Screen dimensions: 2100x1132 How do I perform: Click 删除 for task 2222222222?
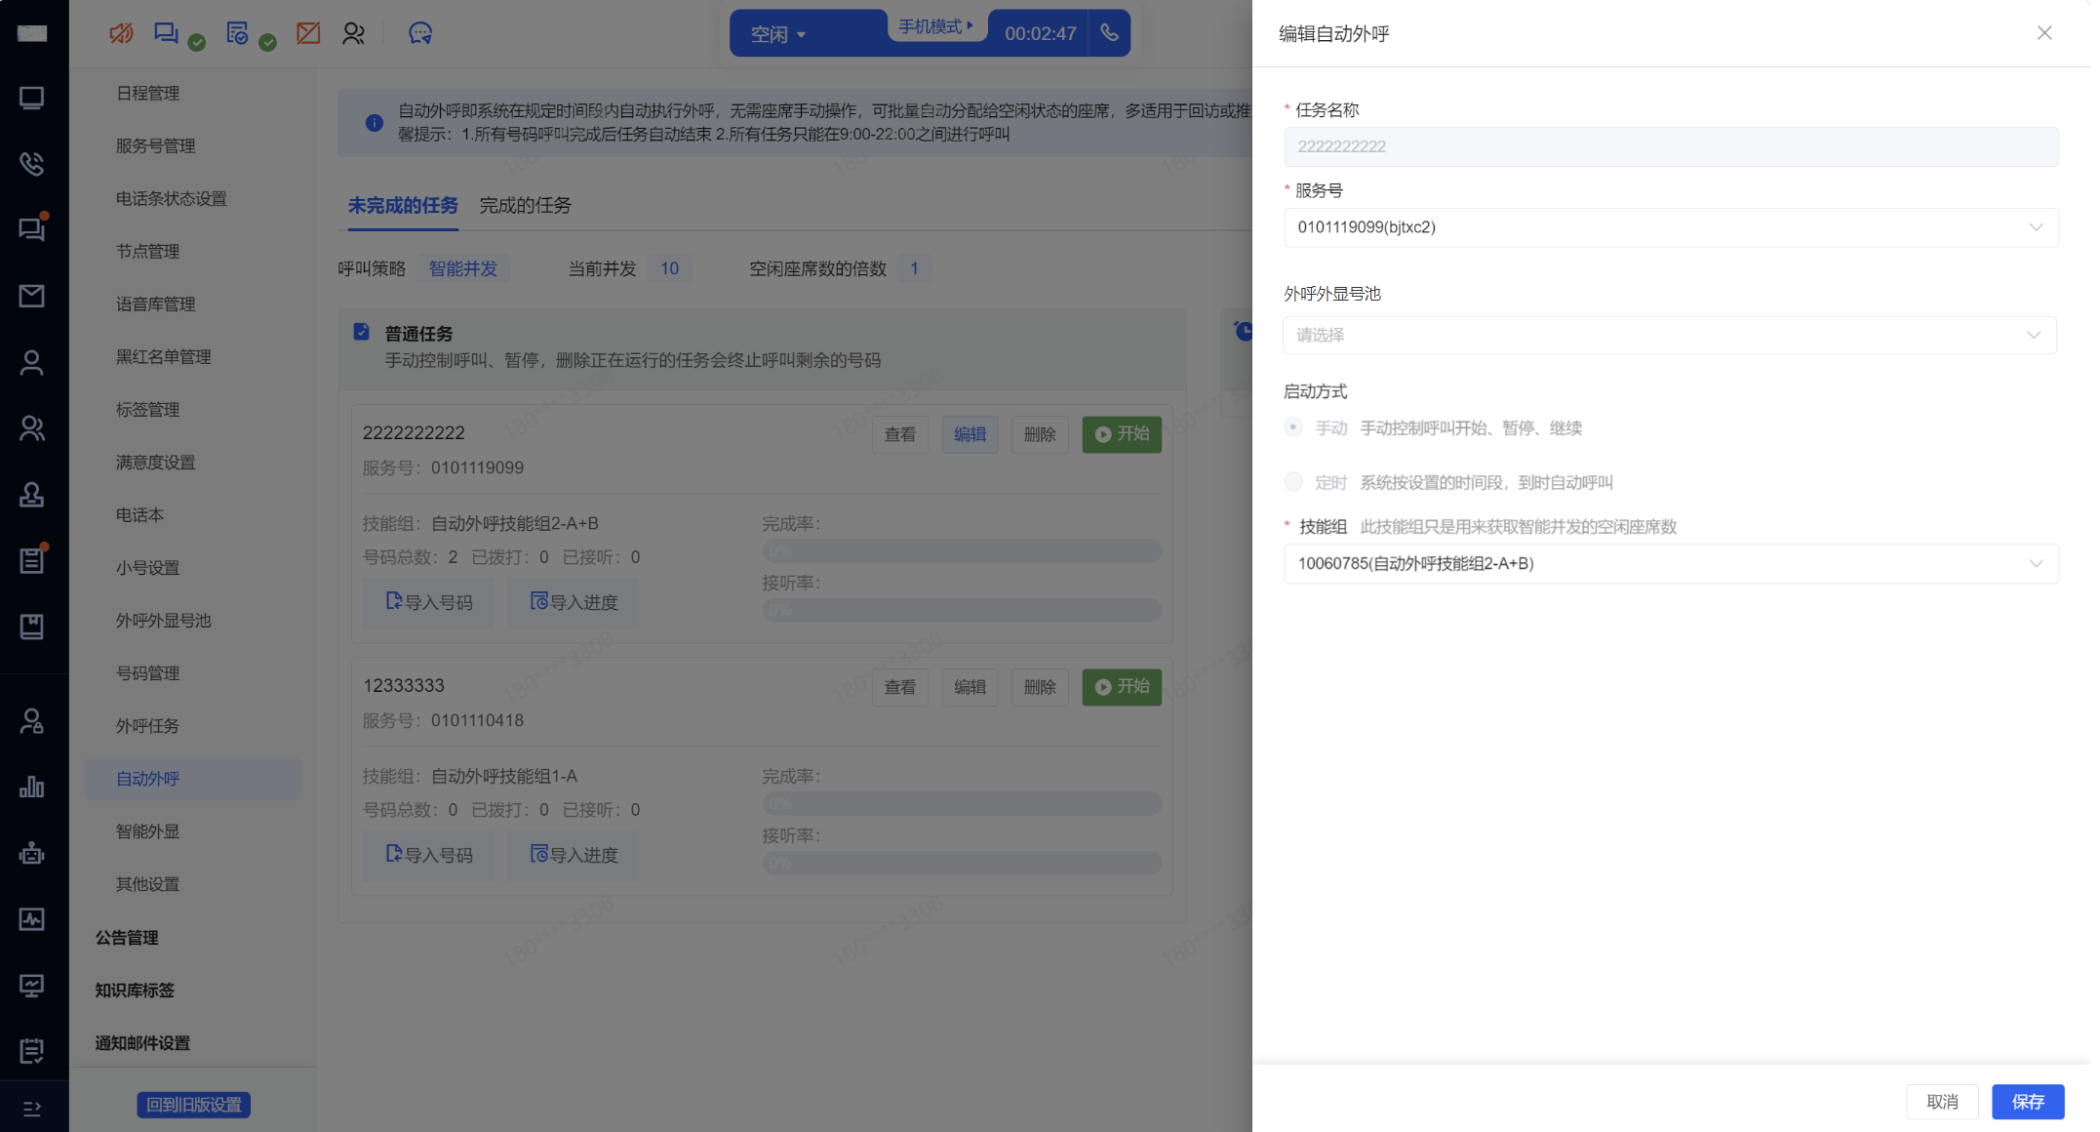1040,434
